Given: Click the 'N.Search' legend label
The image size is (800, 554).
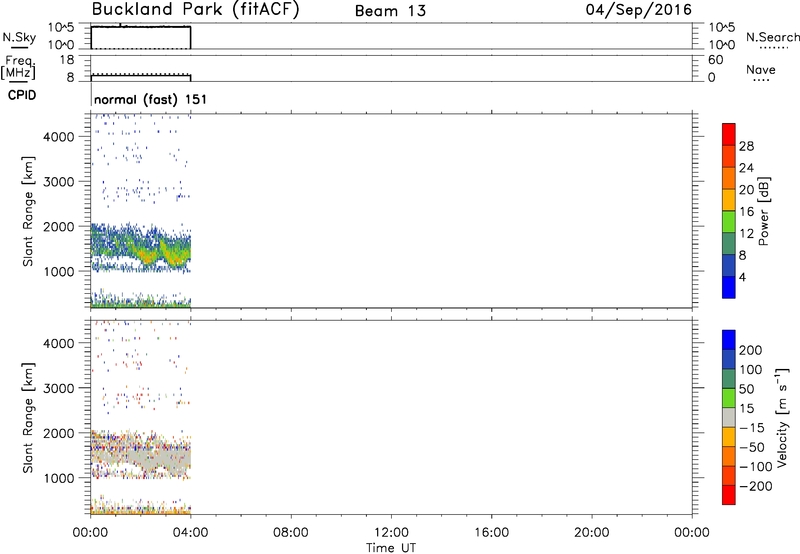Looking at the screenshot, I should click(x=772, y=37).
